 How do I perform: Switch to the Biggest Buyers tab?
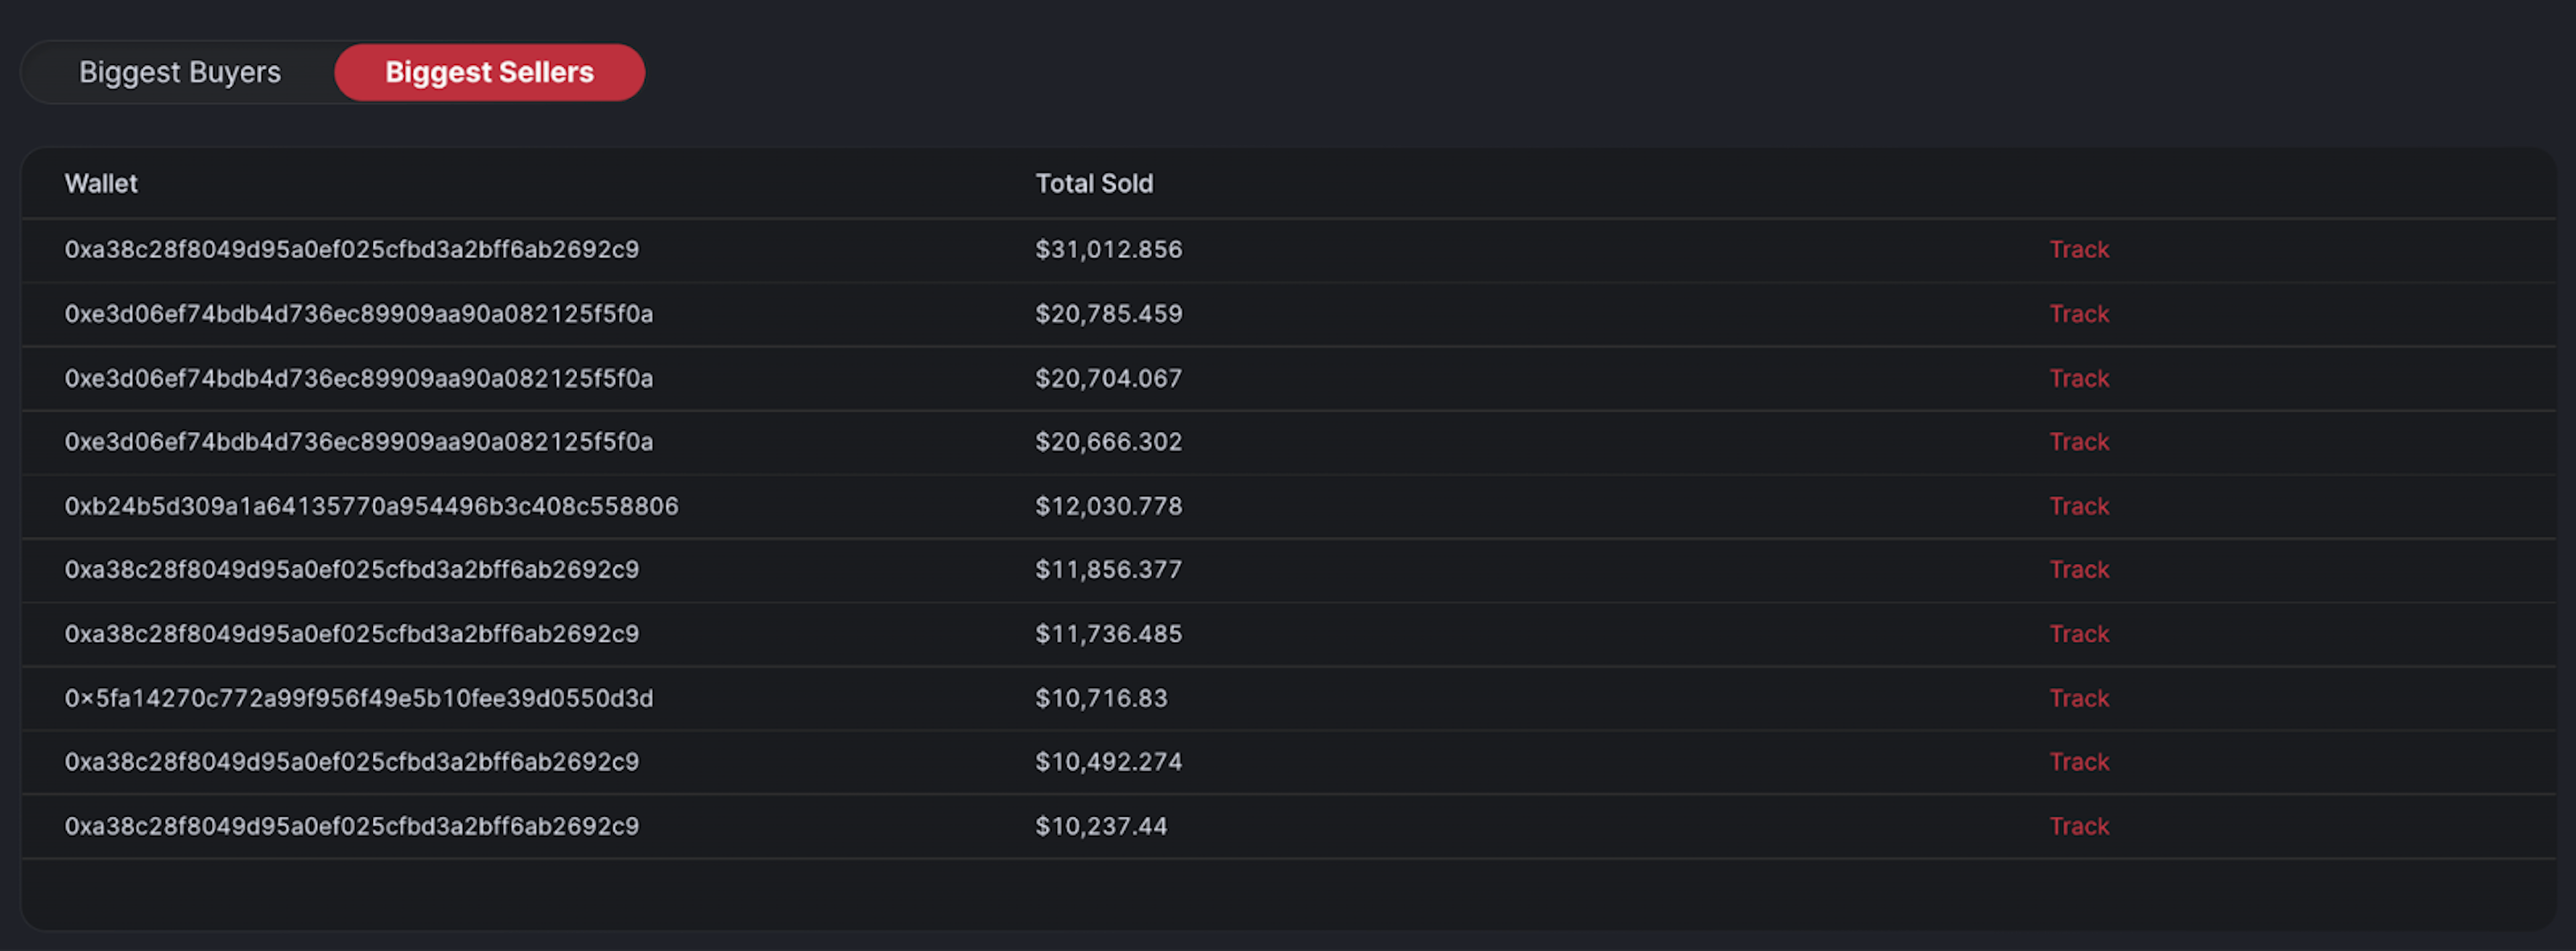coord(180,72)
